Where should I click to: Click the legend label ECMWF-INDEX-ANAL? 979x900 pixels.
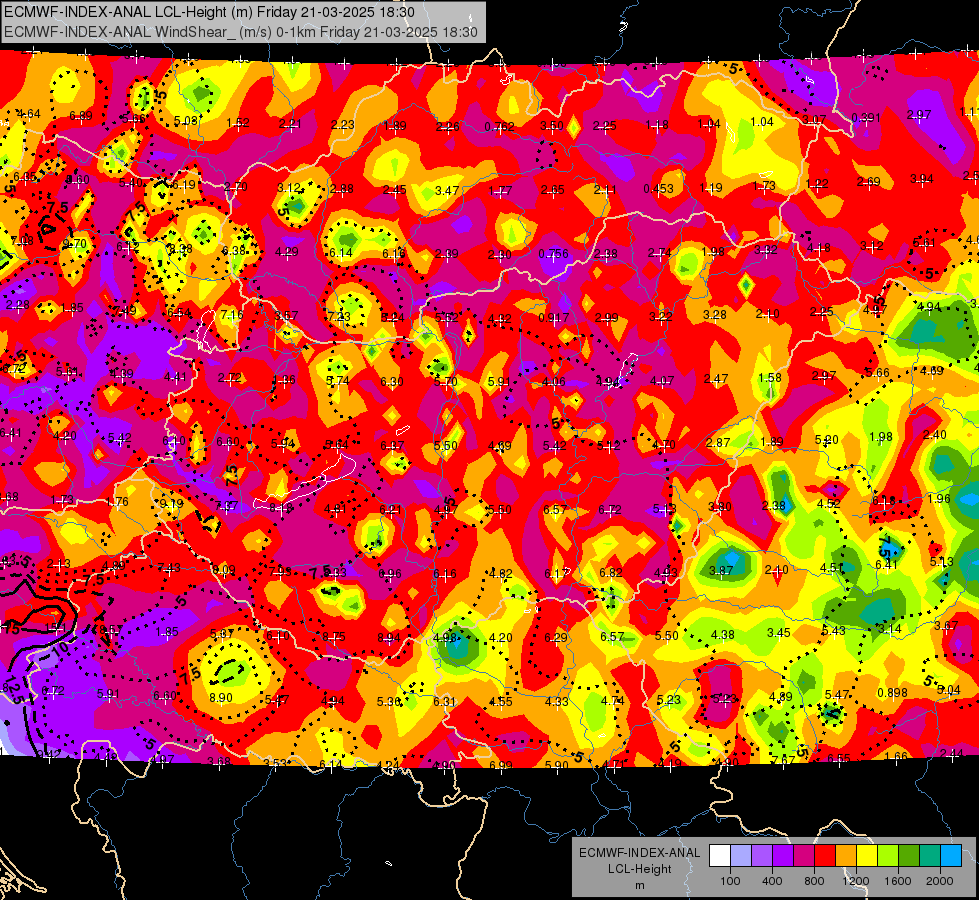(639, 853)
